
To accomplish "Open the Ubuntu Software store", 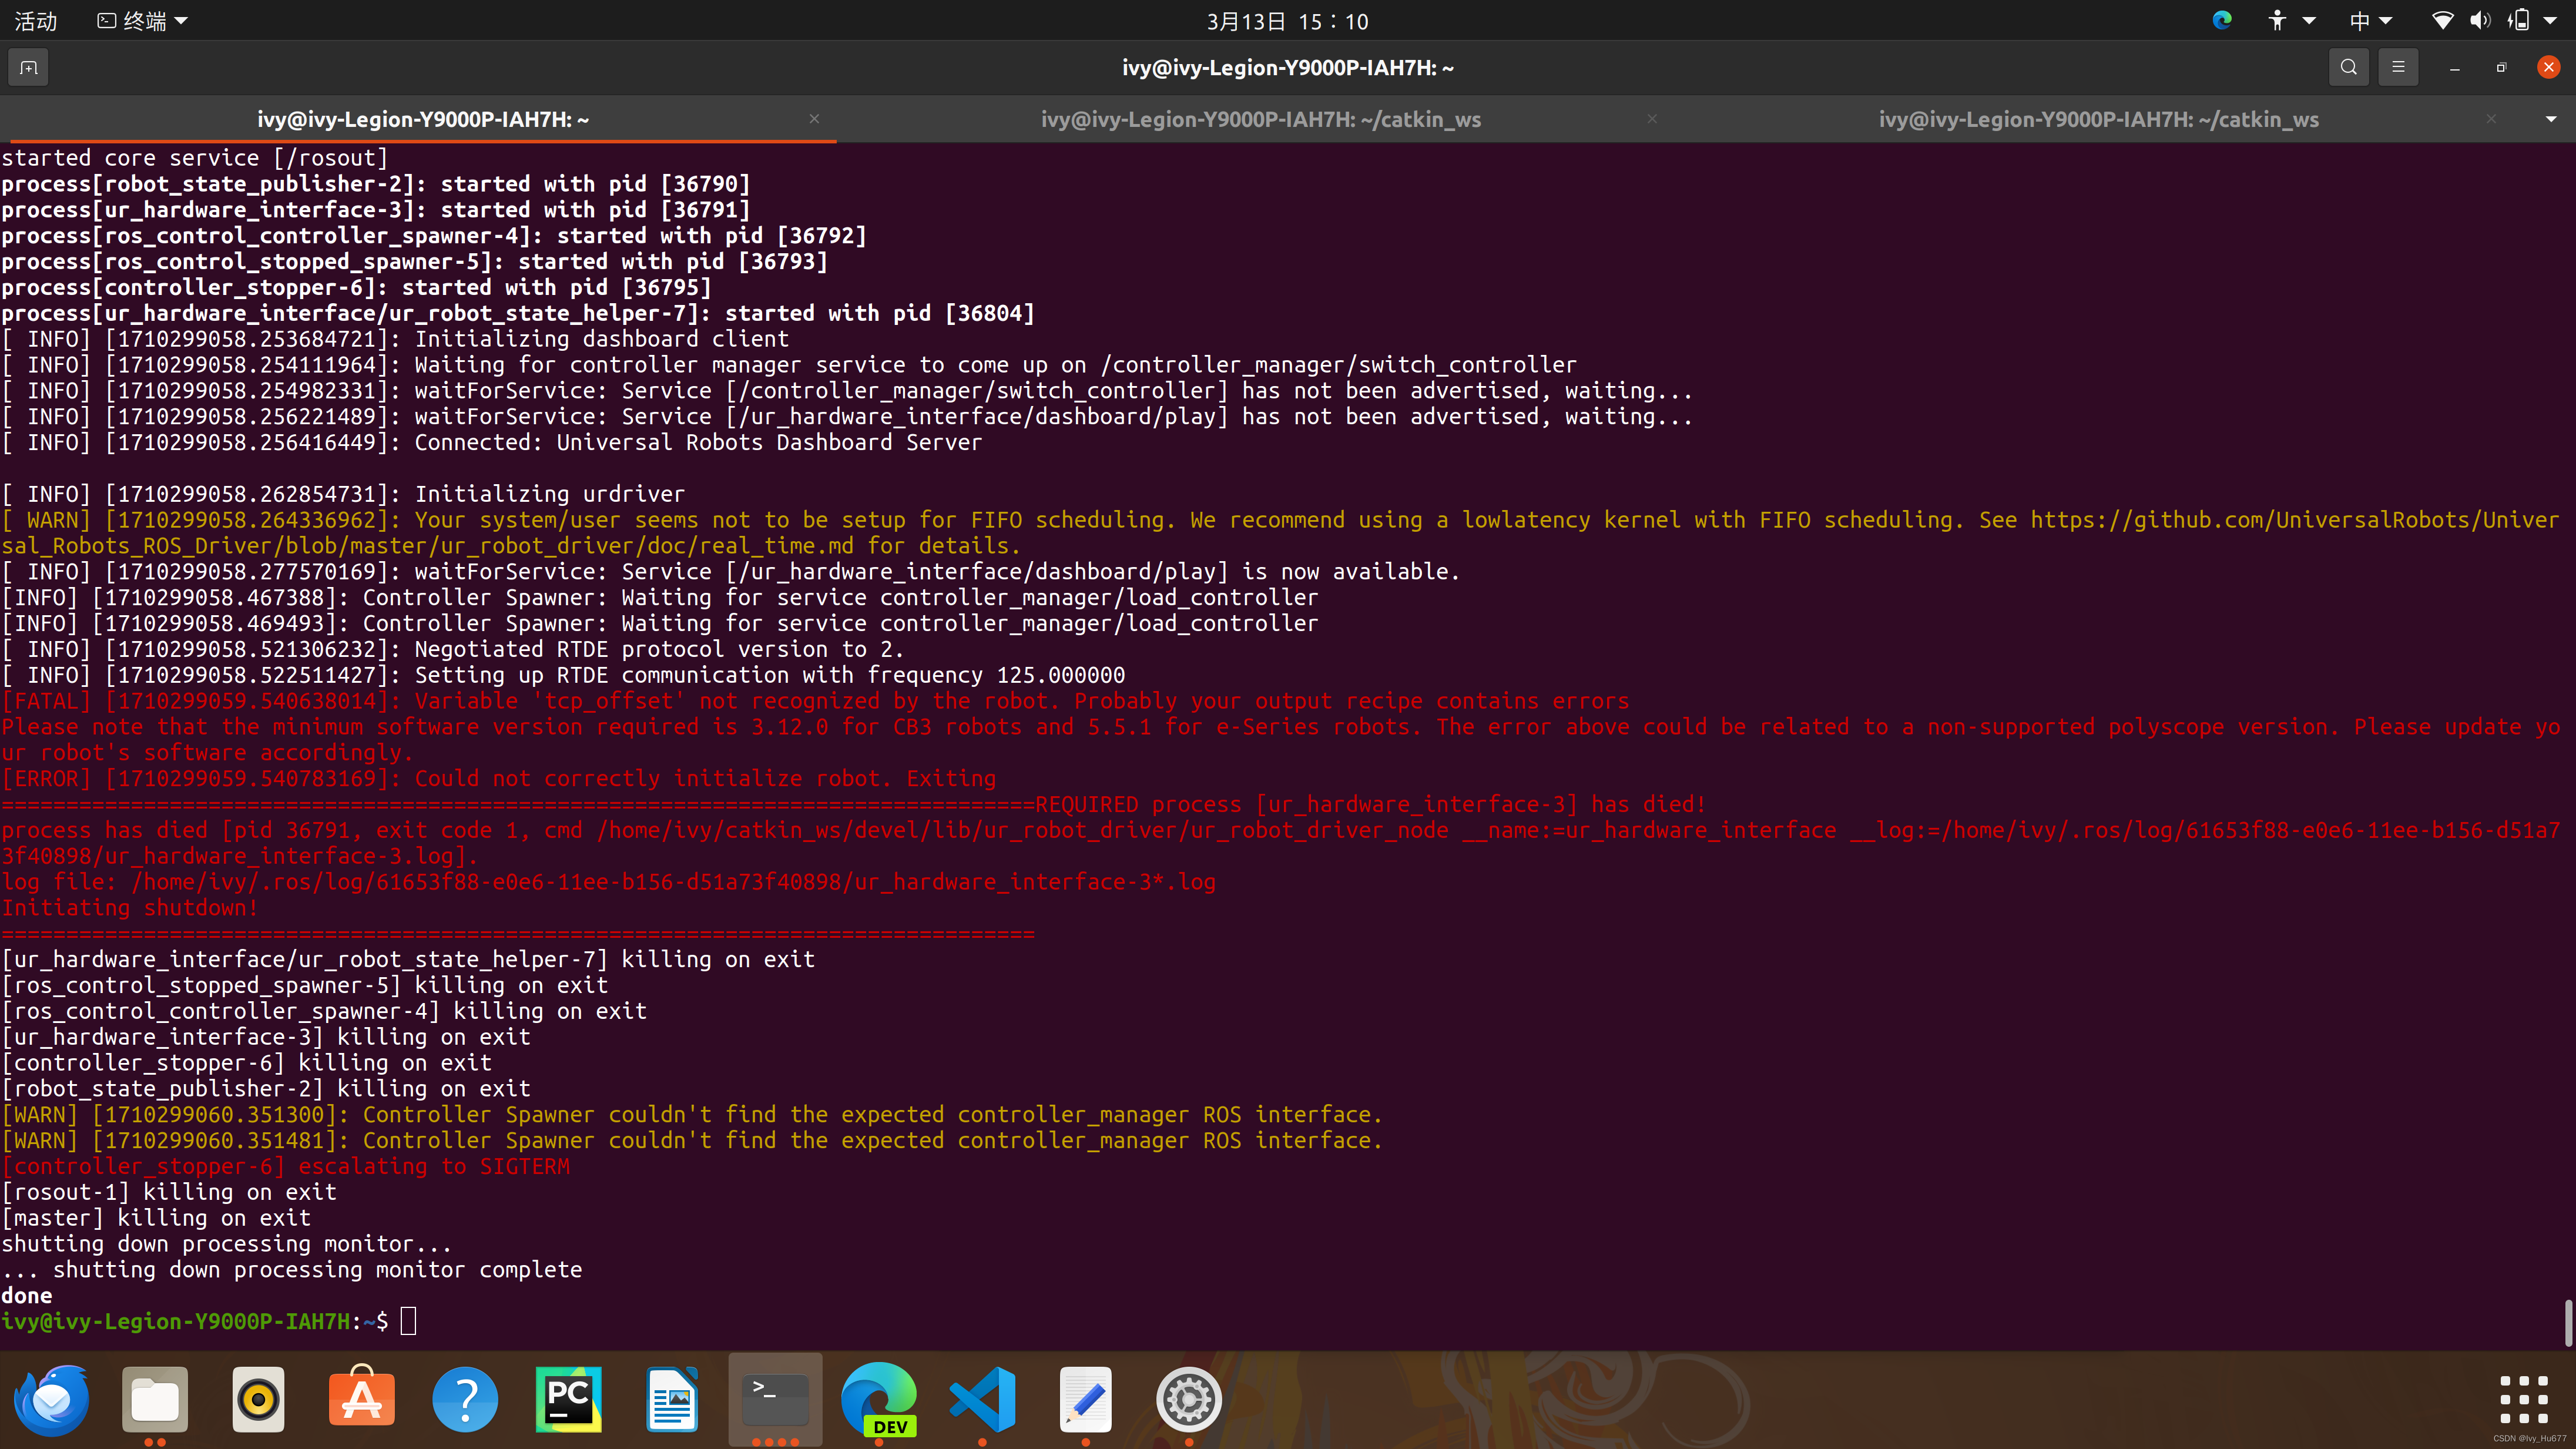I will [x=361, y=1399].
